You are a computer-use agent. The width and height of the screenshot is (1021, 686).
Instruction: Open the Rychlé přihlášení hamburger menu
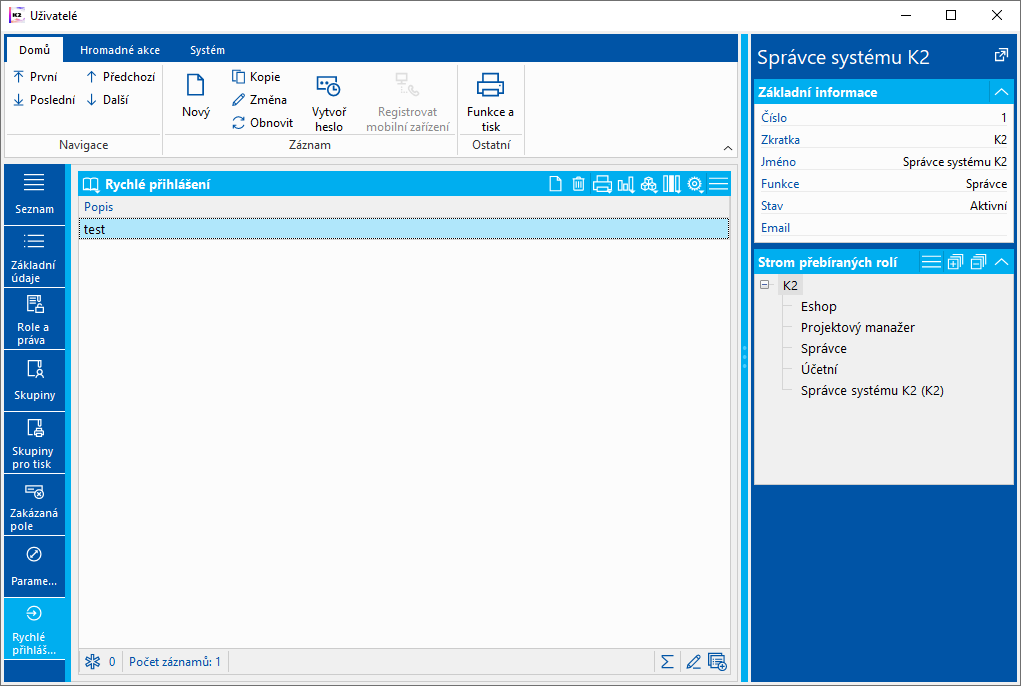tap(718, 184)
